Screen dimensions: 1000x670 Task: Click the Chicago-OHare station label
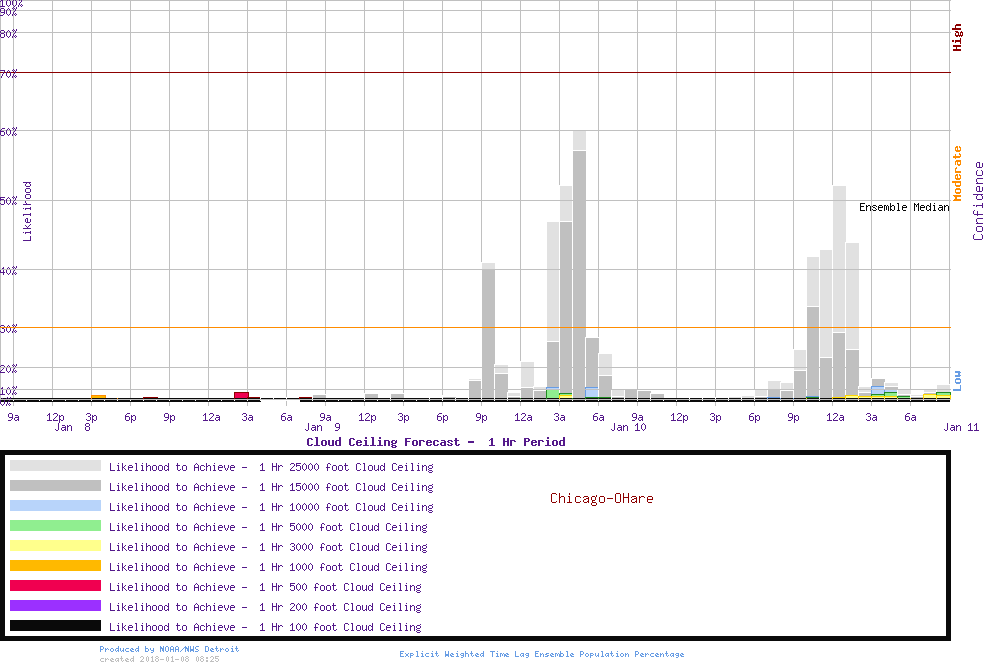[601, 498]
